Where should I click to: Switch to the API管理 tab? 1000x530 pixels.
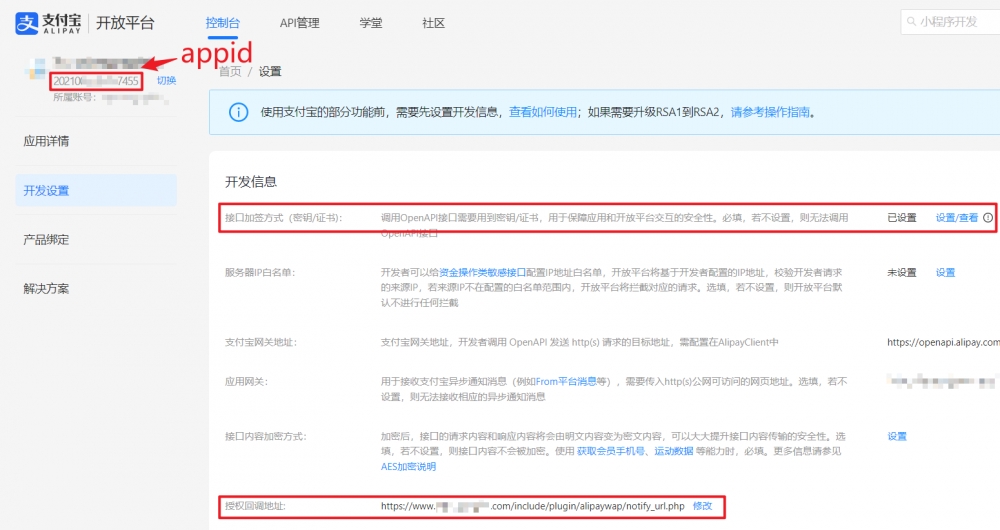point(300,23)
